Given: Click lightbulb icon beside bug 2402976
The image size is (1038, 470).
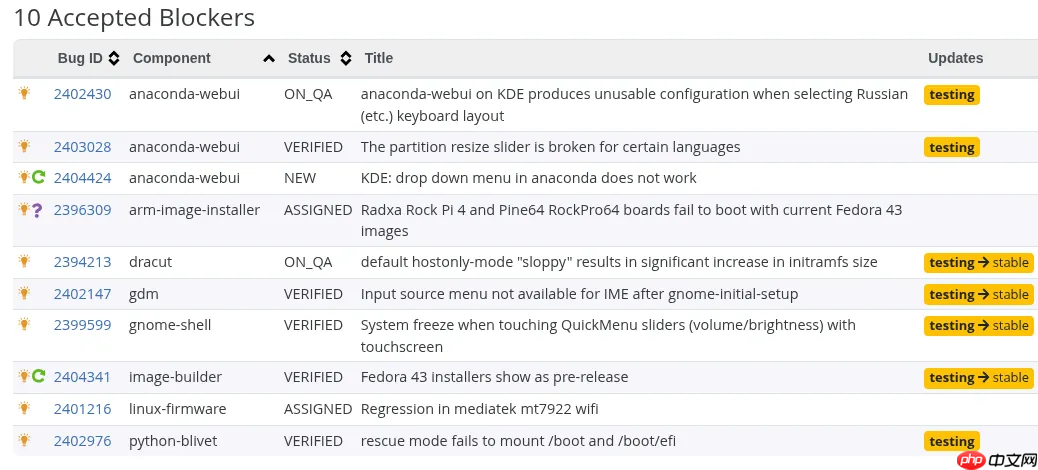Looking at the screenshot, I should click(x=24, y=440).
